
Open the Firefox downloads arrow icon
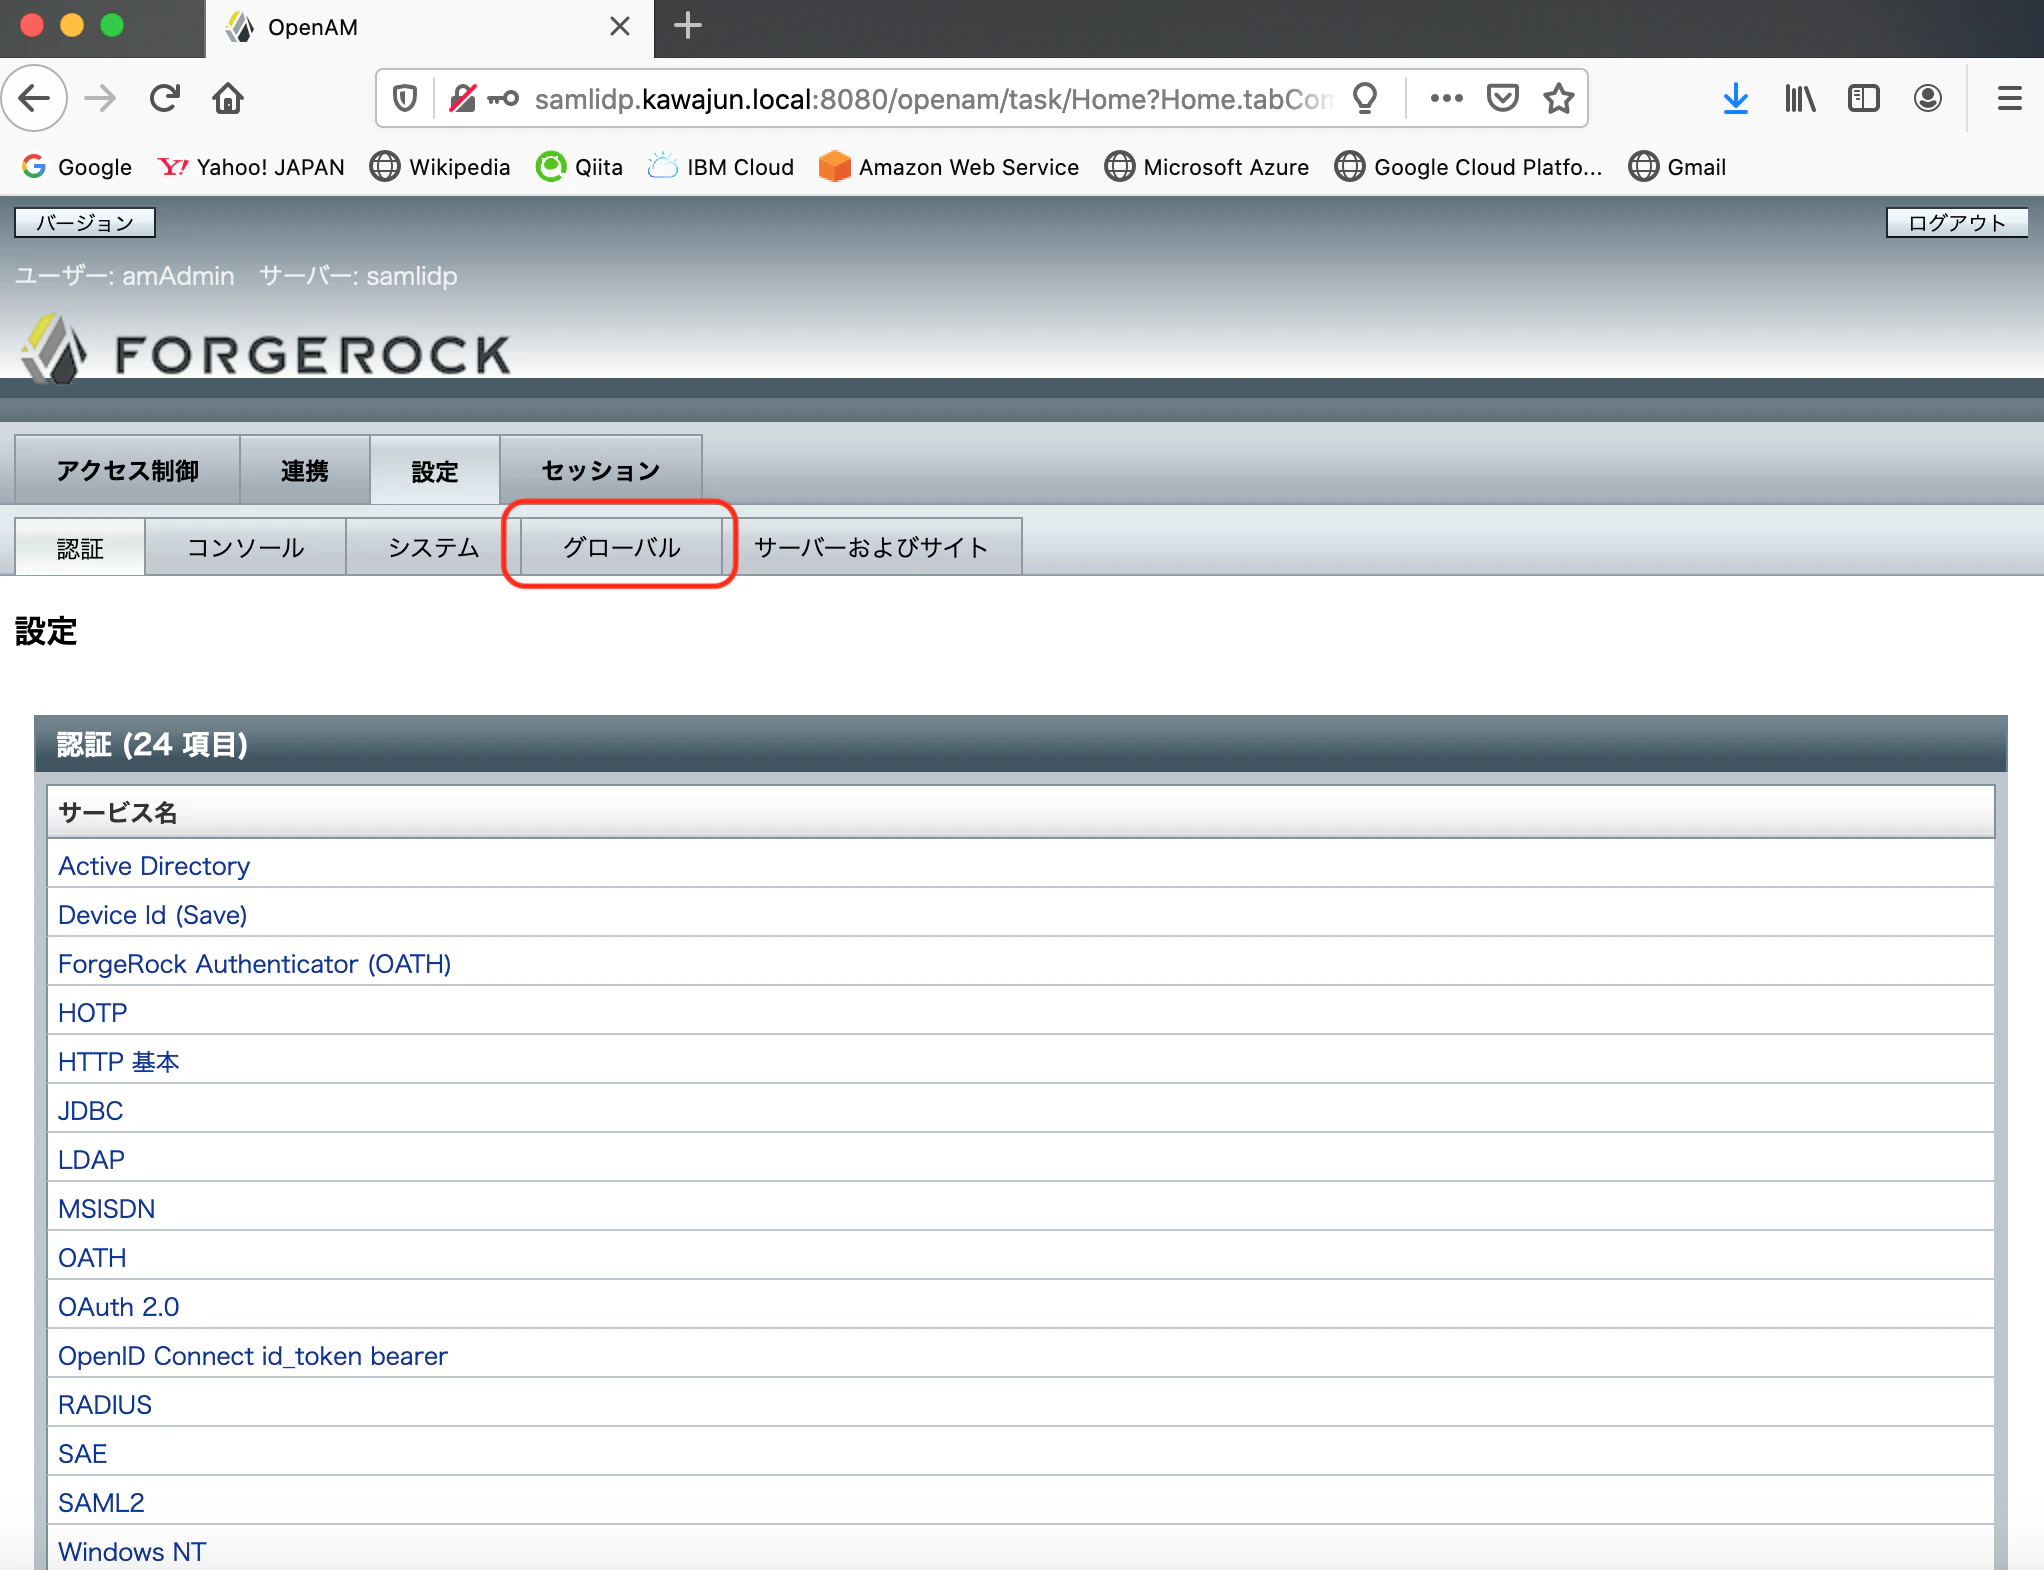(x=1736, y=98)
